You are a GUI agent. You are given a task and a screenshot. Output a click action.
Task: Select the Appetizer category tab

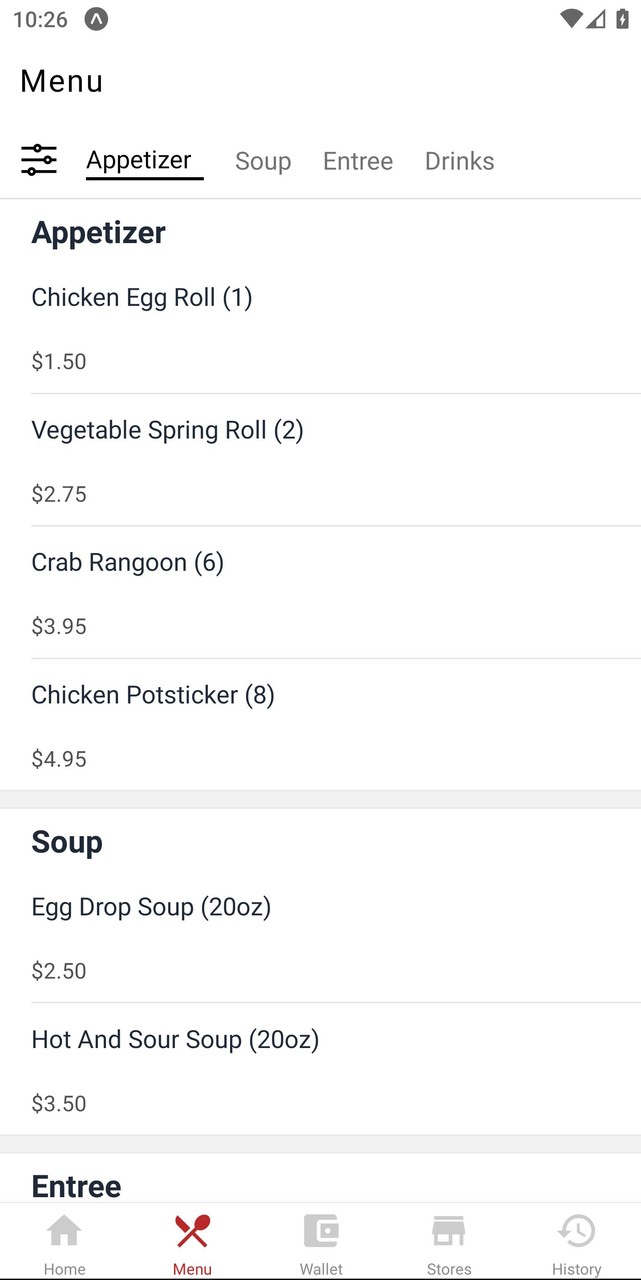pyautogui.click(x=139, y=160)
